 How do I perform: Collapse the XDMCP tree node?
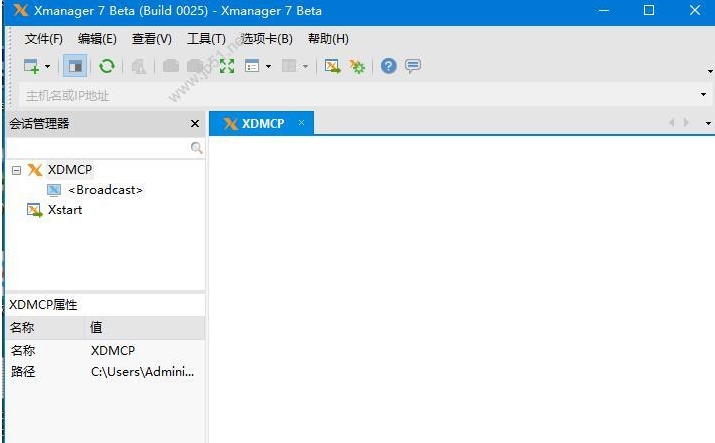point(16,170)
